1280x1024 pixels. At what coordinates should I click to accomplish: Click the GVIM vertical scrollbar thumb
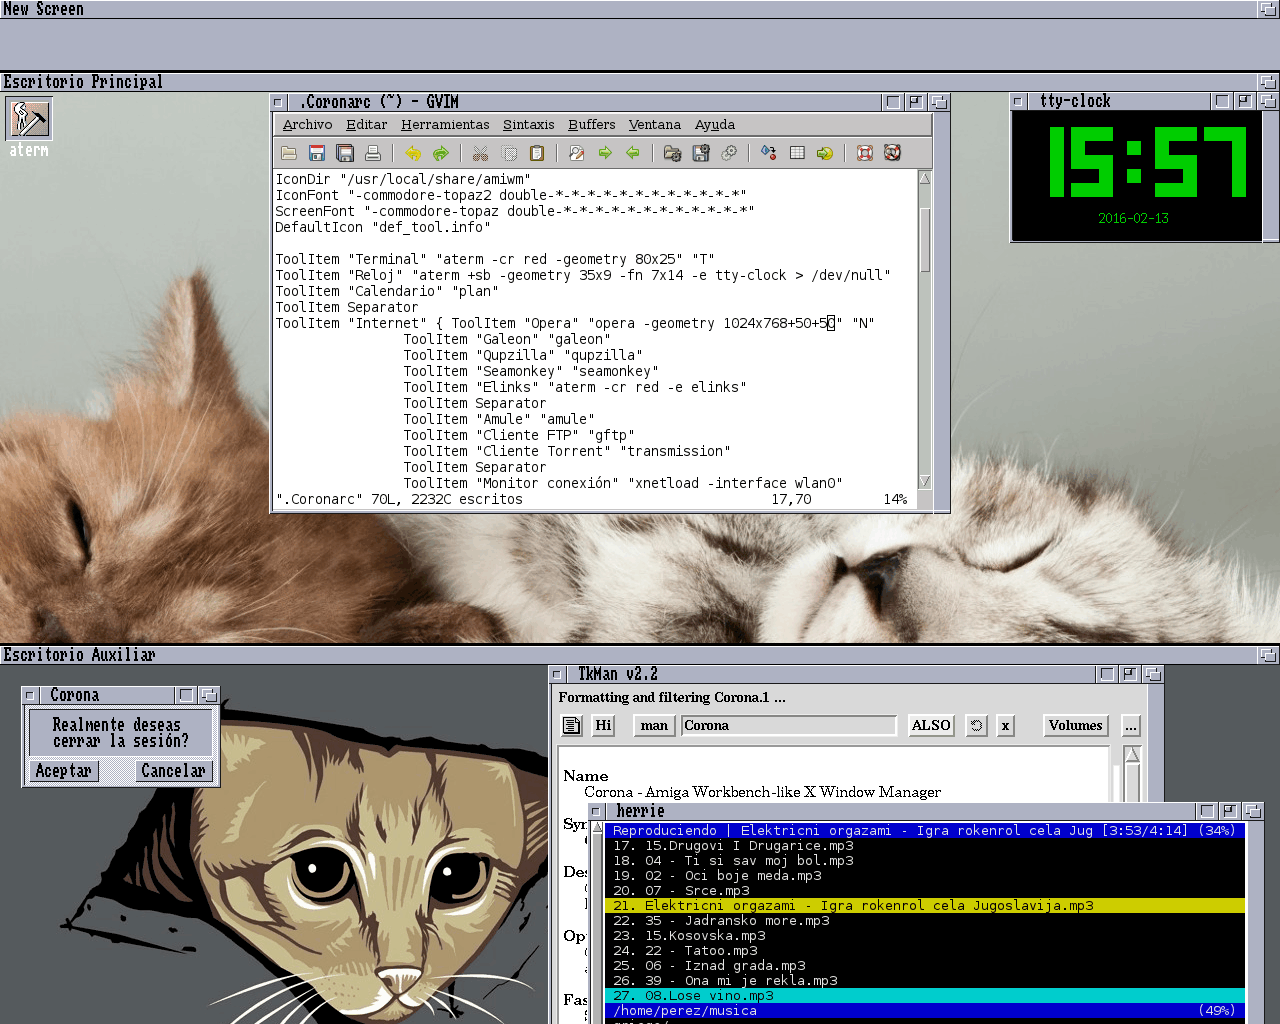925,240
